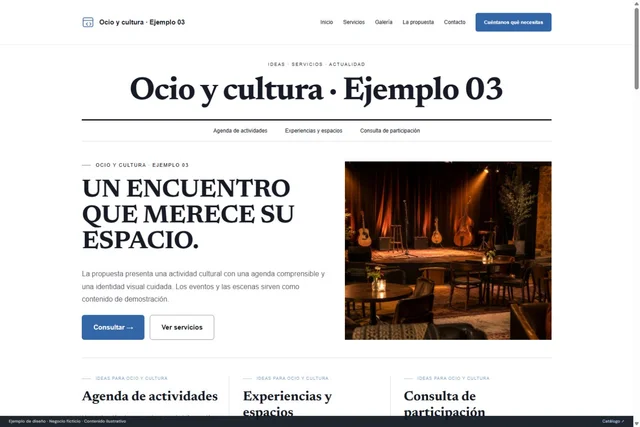Click the Cuéntanos qué necesitas button
640x427 pixels.
[x=513, y=22]
